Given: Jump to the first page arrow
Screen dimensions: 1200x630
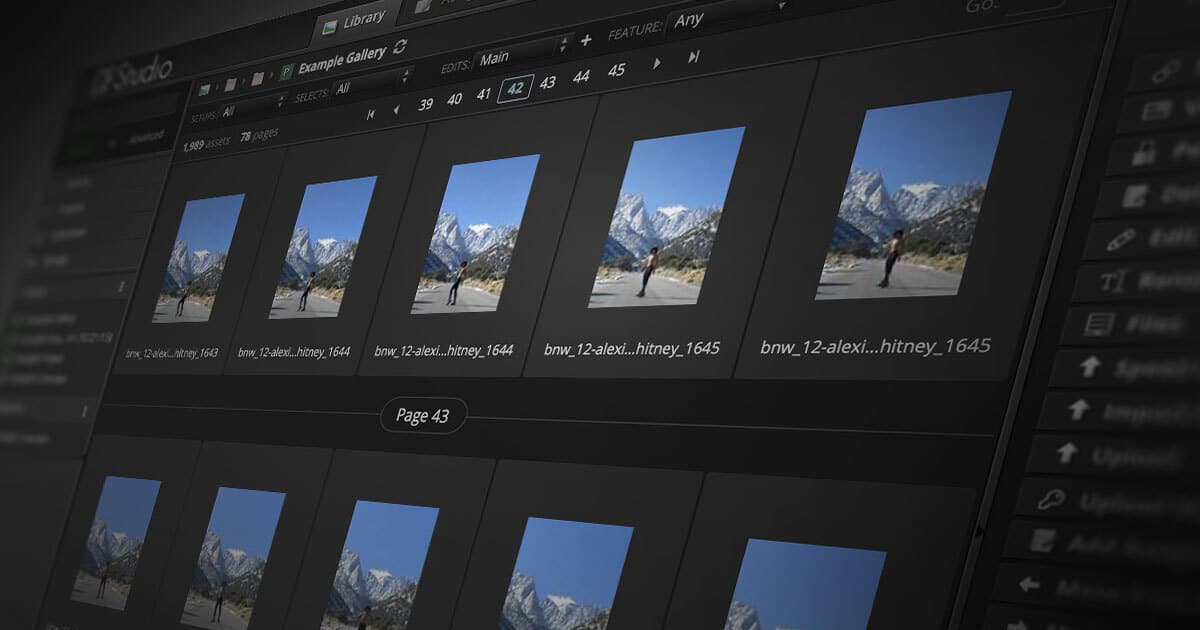Looking at the screenshot, I should tap(371, 115).
